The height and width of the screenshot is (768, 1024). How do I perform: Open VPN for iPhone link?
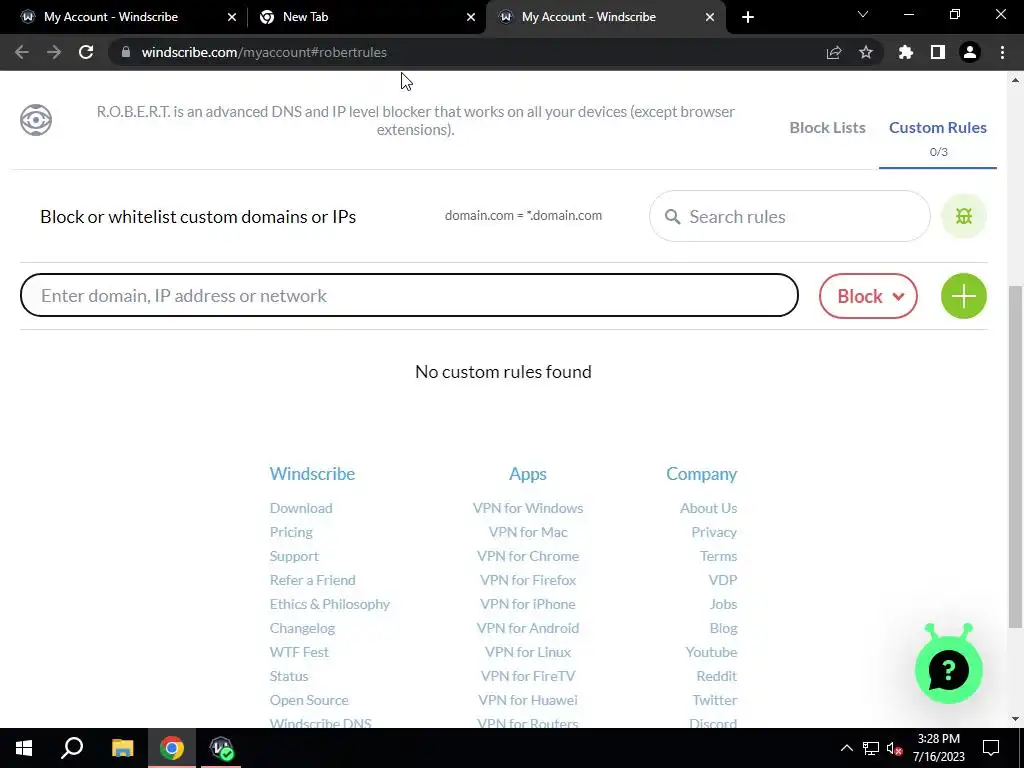point(528,604)
